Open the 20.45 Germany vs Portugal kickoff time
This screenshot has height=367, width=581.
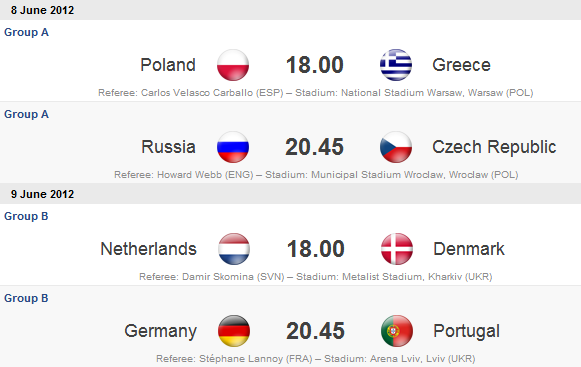tap(315, 331)
